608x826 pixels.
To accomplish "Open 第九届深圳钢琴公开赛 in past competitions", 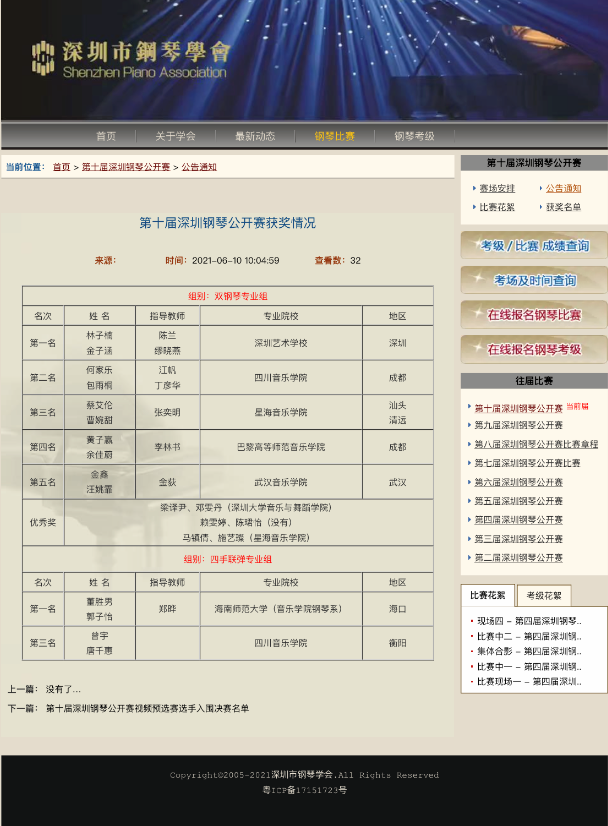I will [x=518, y=426].
